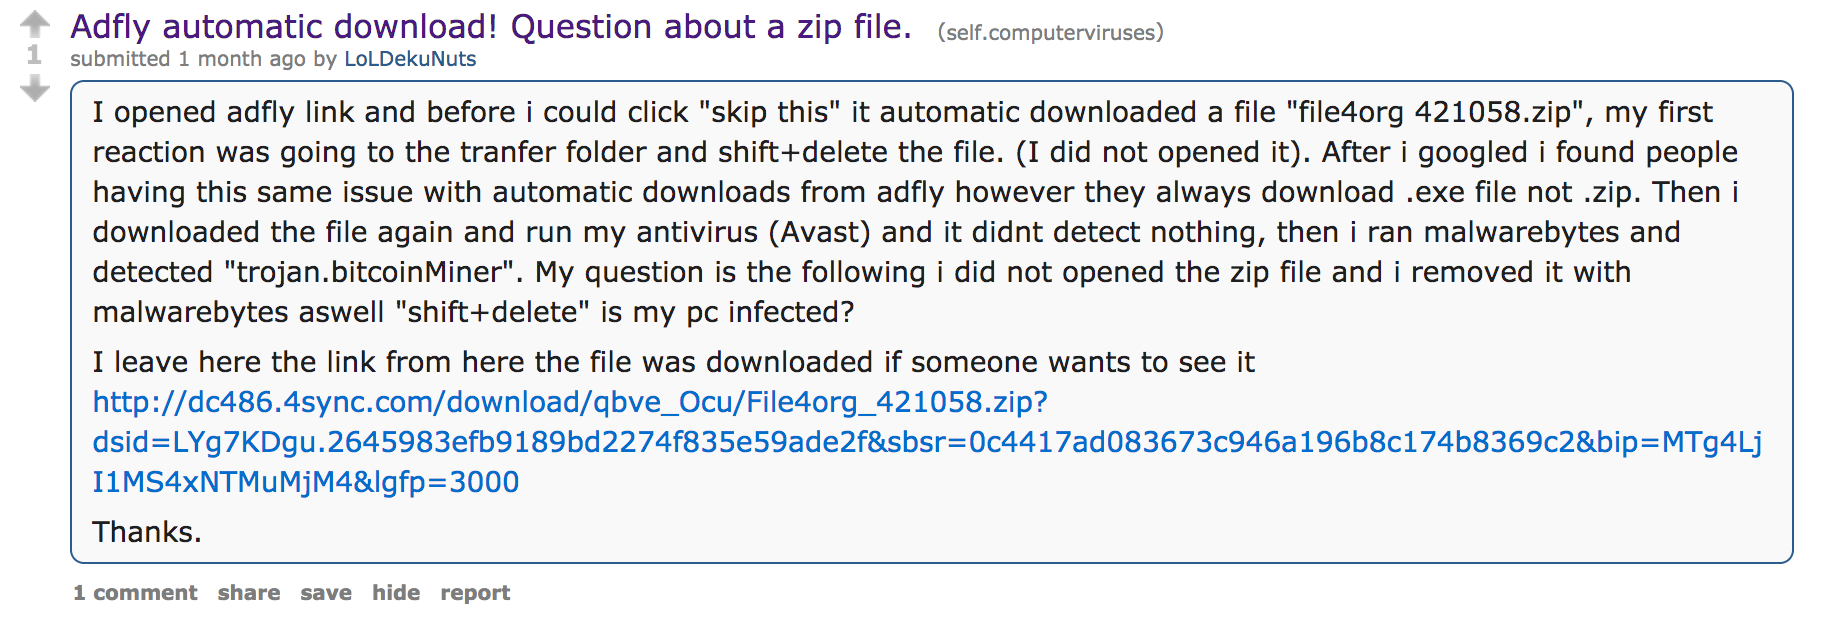Viewport: 1824px width, 622px height.
Task: Open the dc486.4sync.com download URL
Action: 570,402
